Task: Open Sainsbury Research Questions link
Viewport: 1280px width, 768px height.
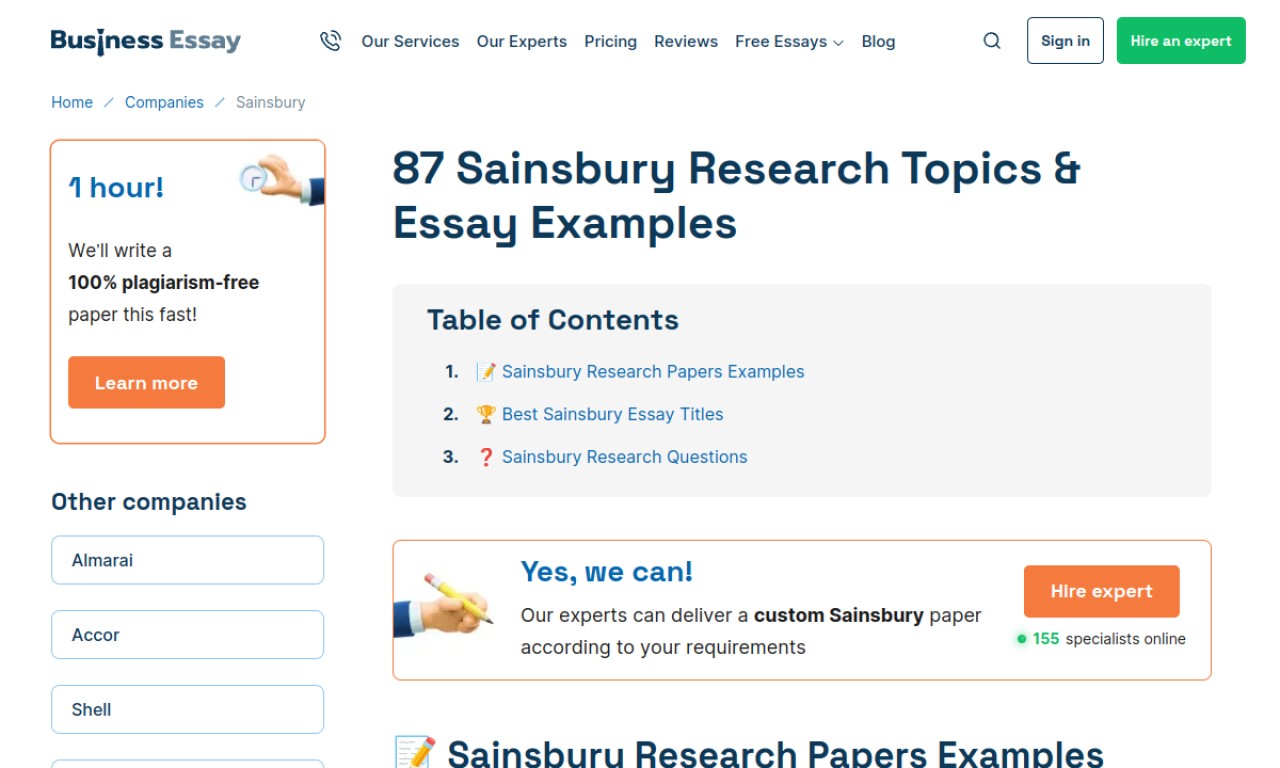Action: coord(624,457)
